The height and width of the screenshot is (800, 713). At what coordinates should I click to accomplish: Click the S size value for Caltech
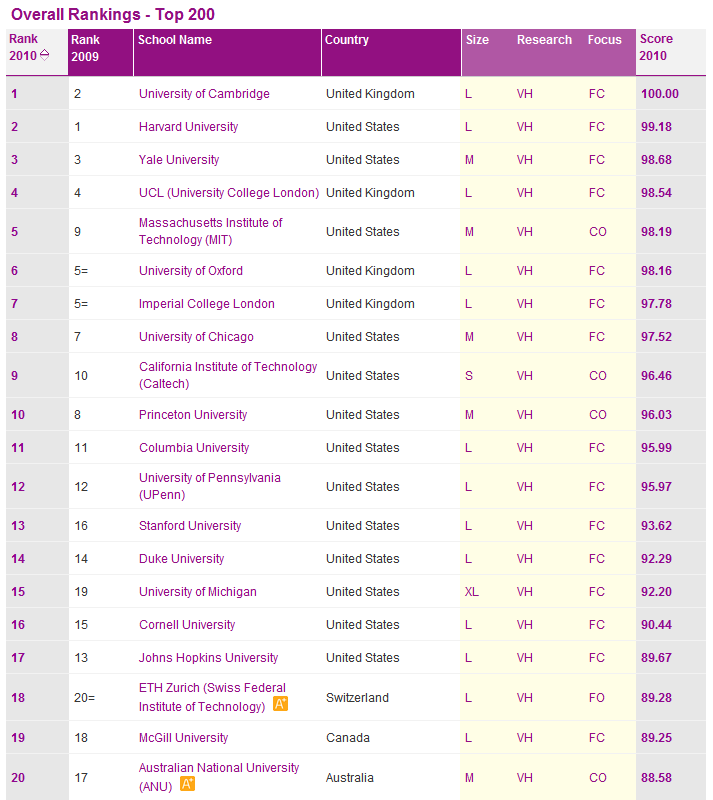[469, 376]
